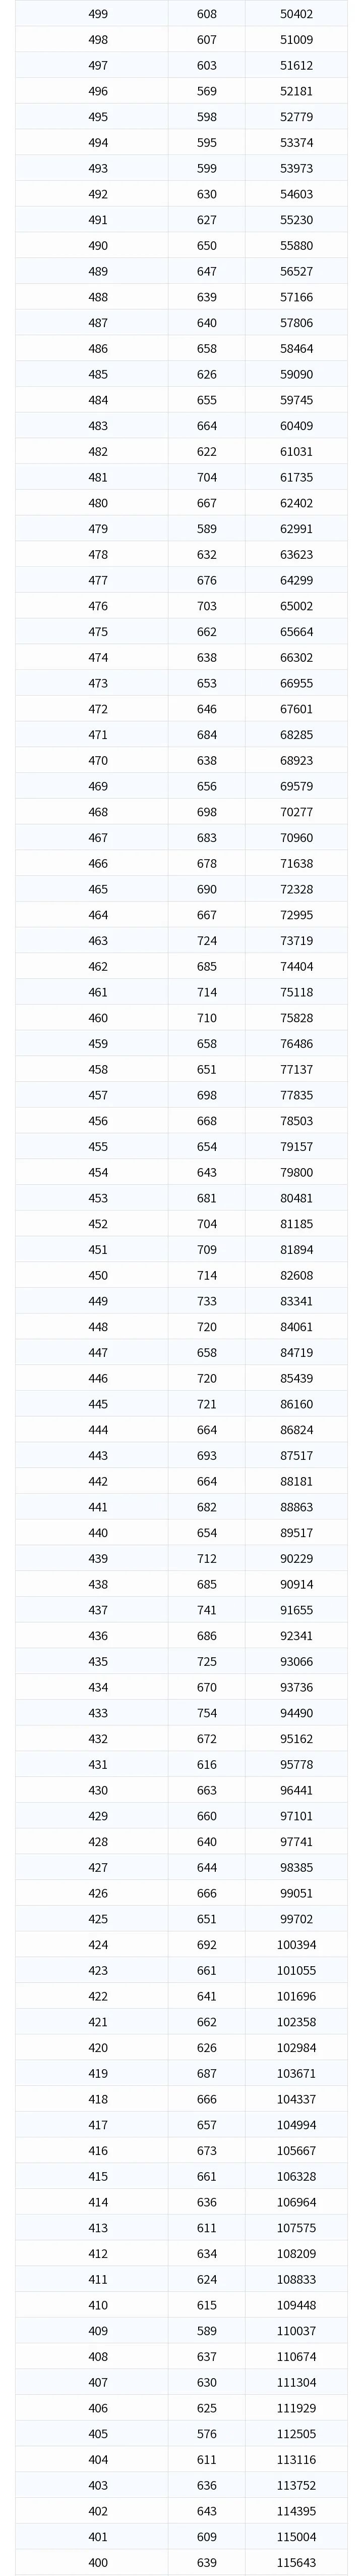The width and height of the screenshot is (363, 2576).
Task: Select the score 420 cell
Action: pos(98,2048)
